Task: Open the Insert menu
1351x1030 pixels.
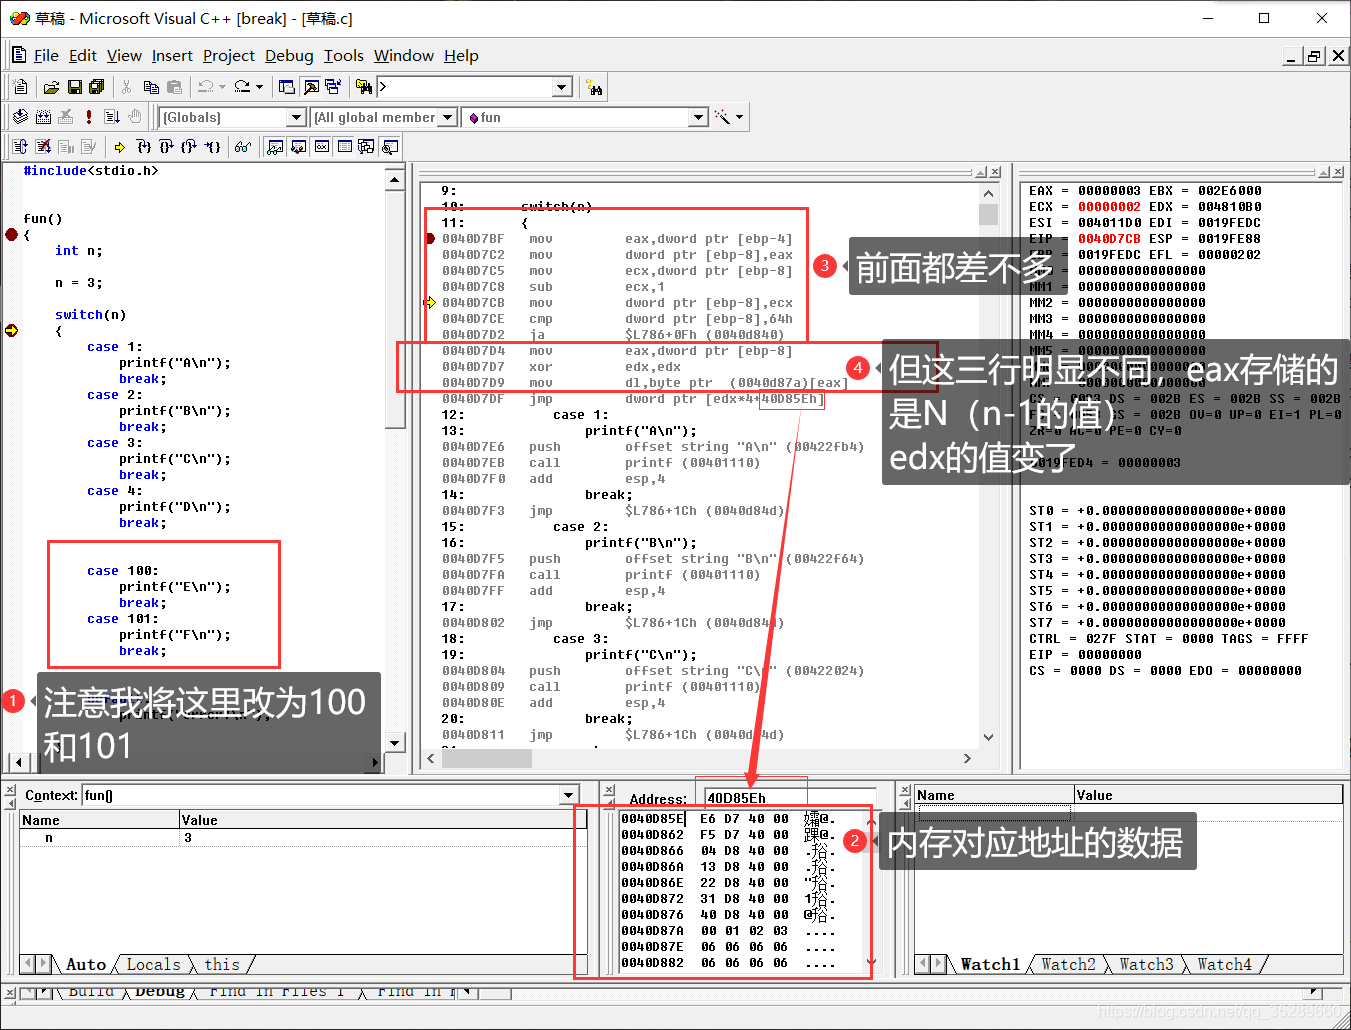Action: click(172, 56)
